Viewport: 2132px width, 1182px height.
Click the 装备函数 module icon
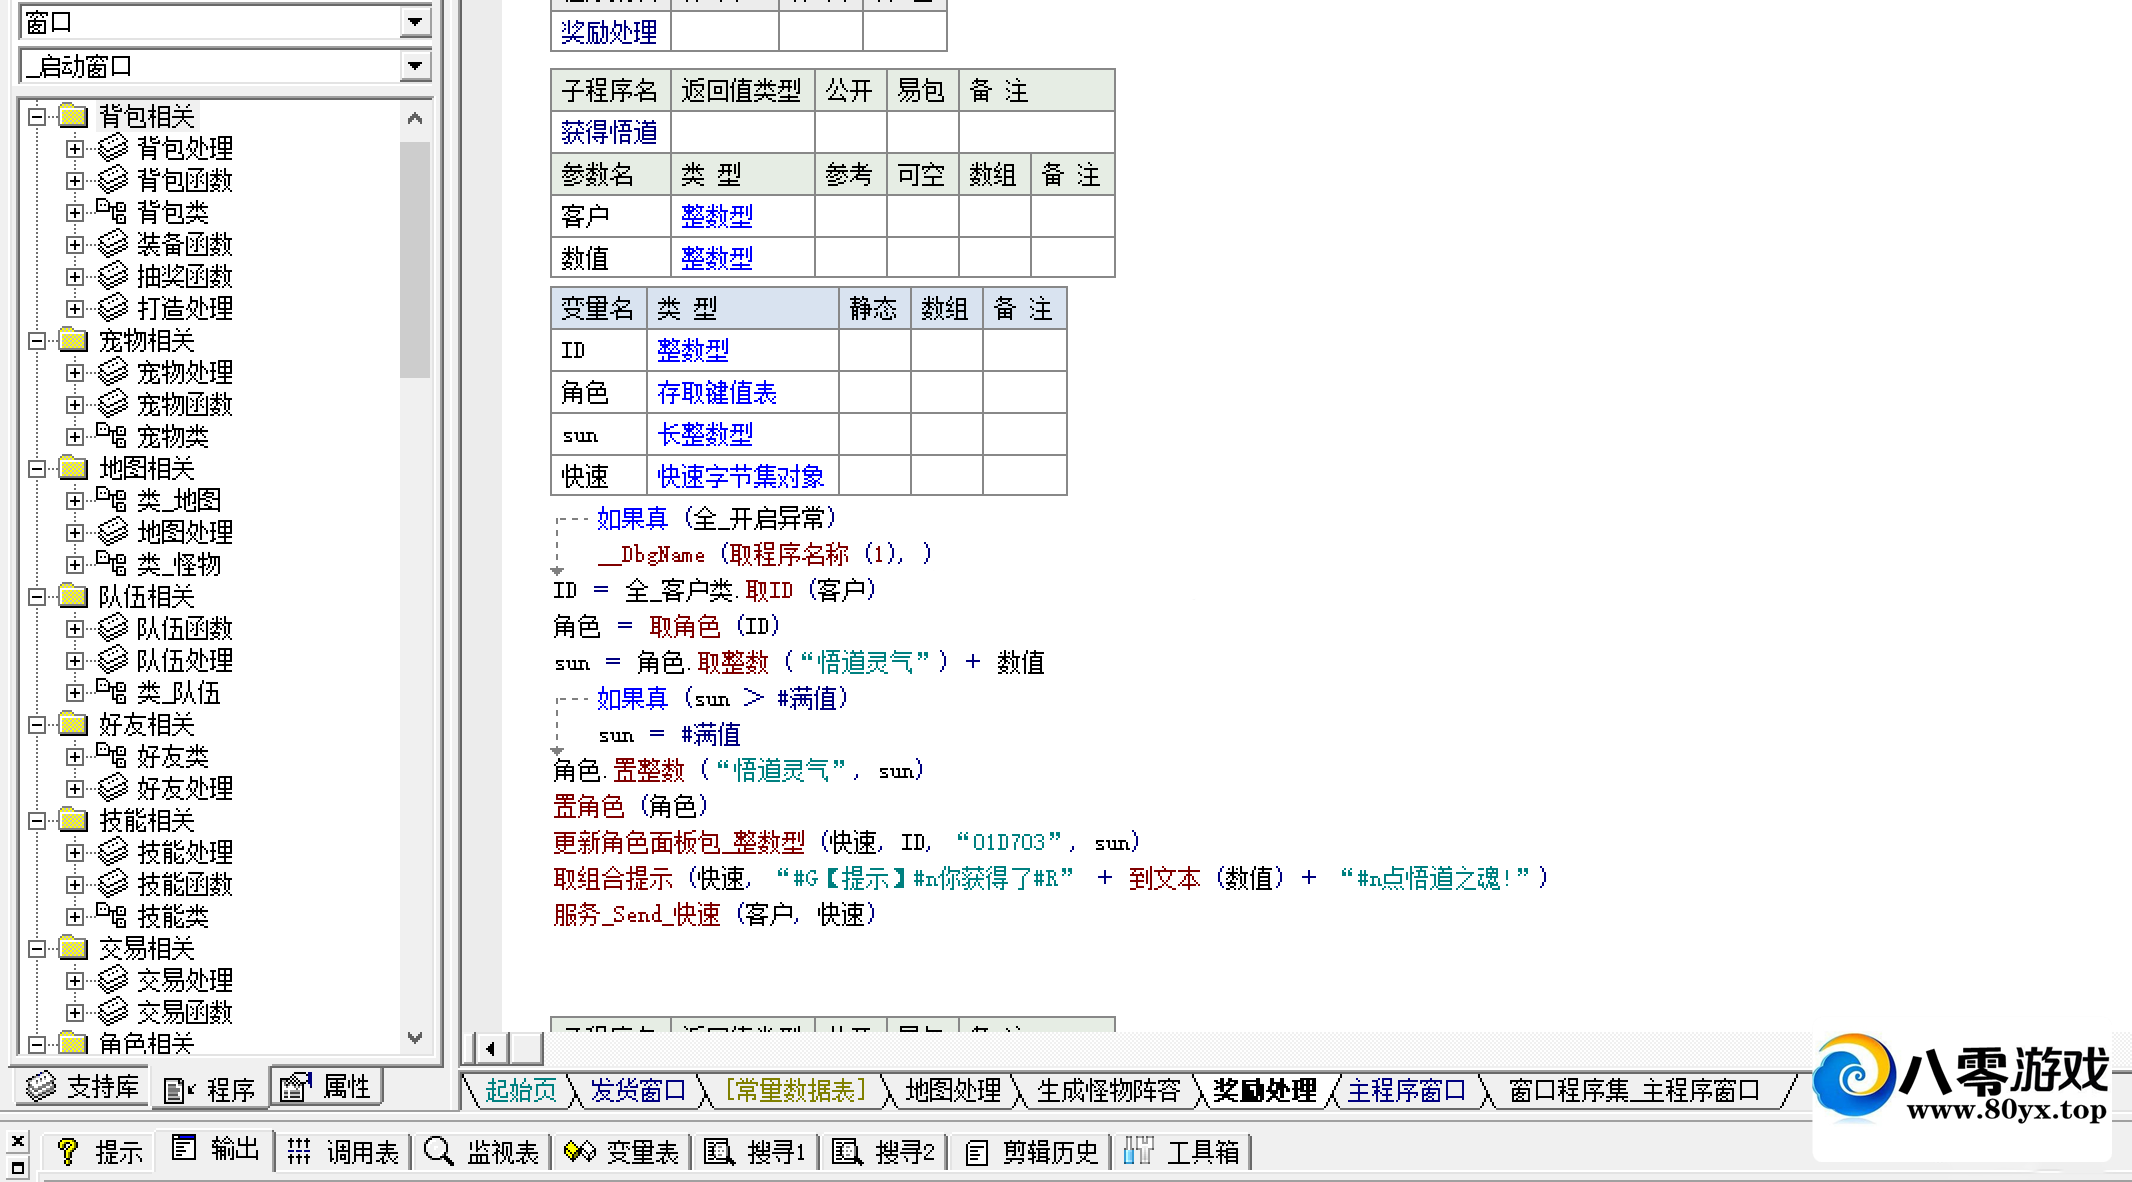[x=113, y=244]
